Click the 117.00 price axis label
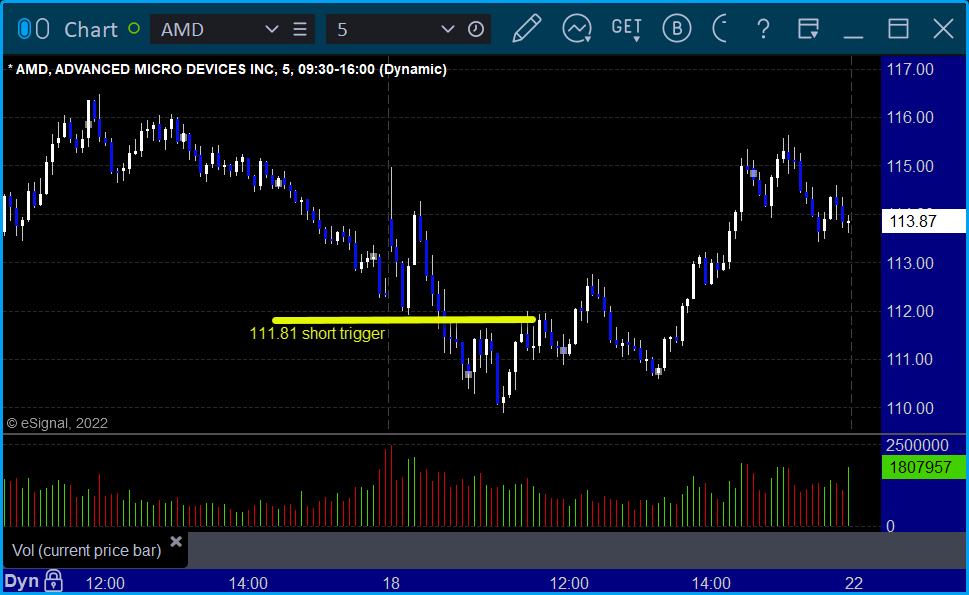 (x=910, y=69)
